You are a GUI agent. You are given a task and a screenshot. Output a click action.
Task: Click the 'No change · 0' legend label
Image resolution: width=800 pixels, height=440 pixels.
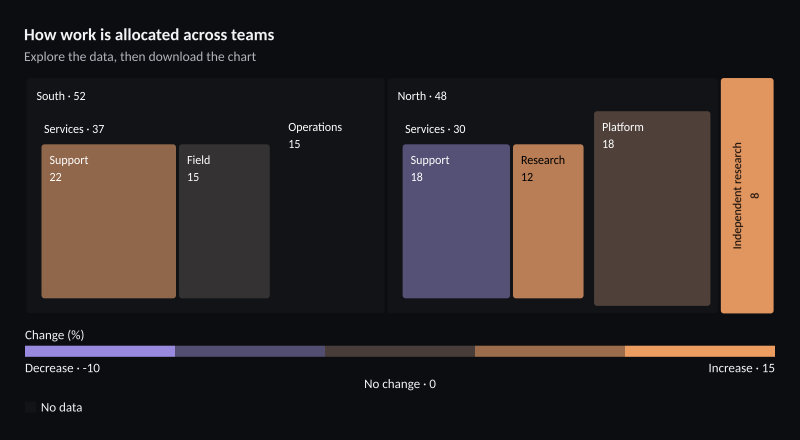coord(400,384)
